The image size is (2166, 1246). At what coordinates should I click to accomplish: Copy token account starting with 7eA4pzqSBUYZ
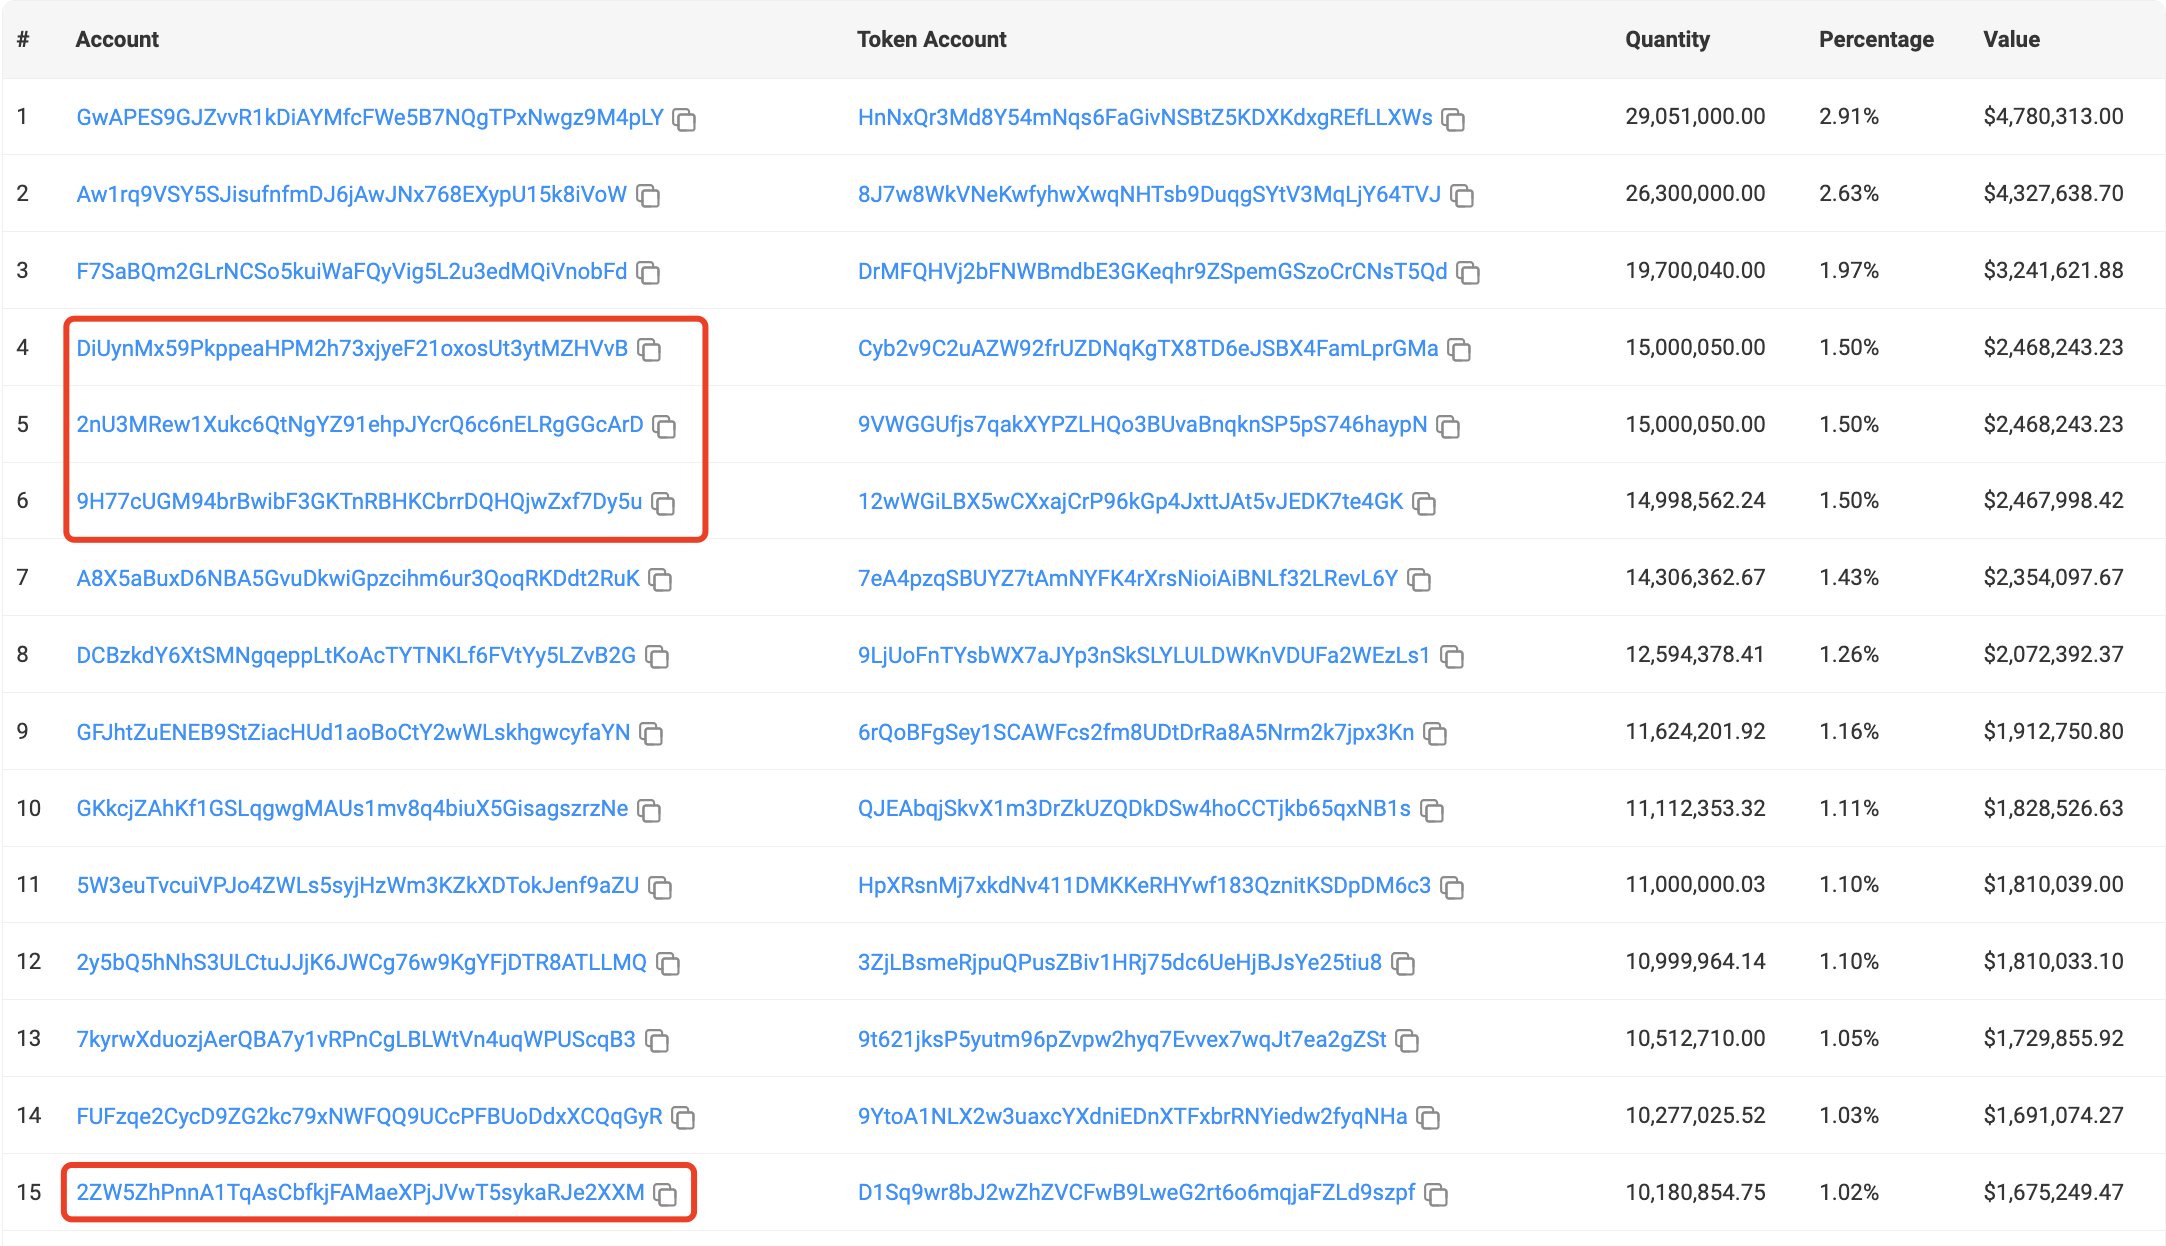(x=1419, y=579)
